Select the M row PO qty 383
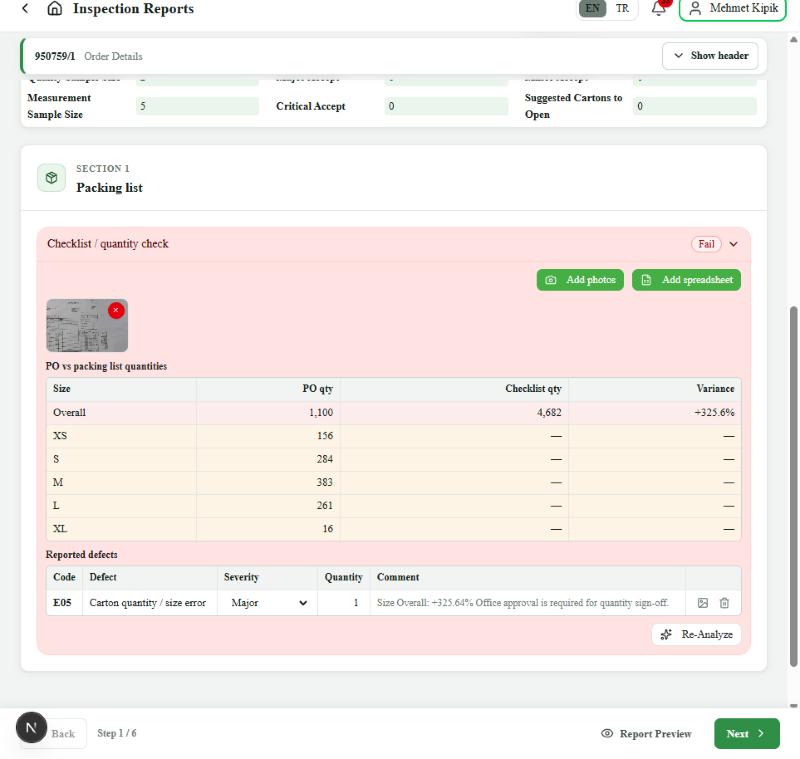The height and width of the screenshot is (759, 800). coord(324,482)
